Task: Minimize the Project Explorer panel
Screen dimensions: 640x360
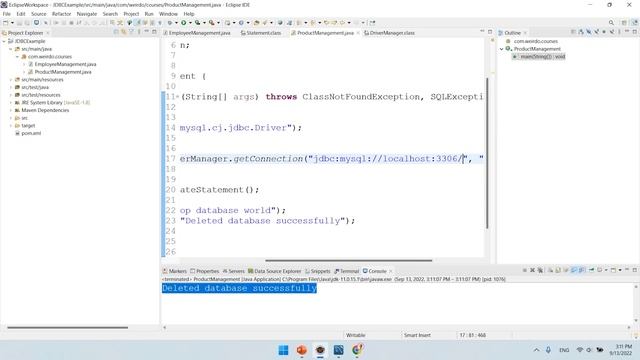Action: coord(147,32)
